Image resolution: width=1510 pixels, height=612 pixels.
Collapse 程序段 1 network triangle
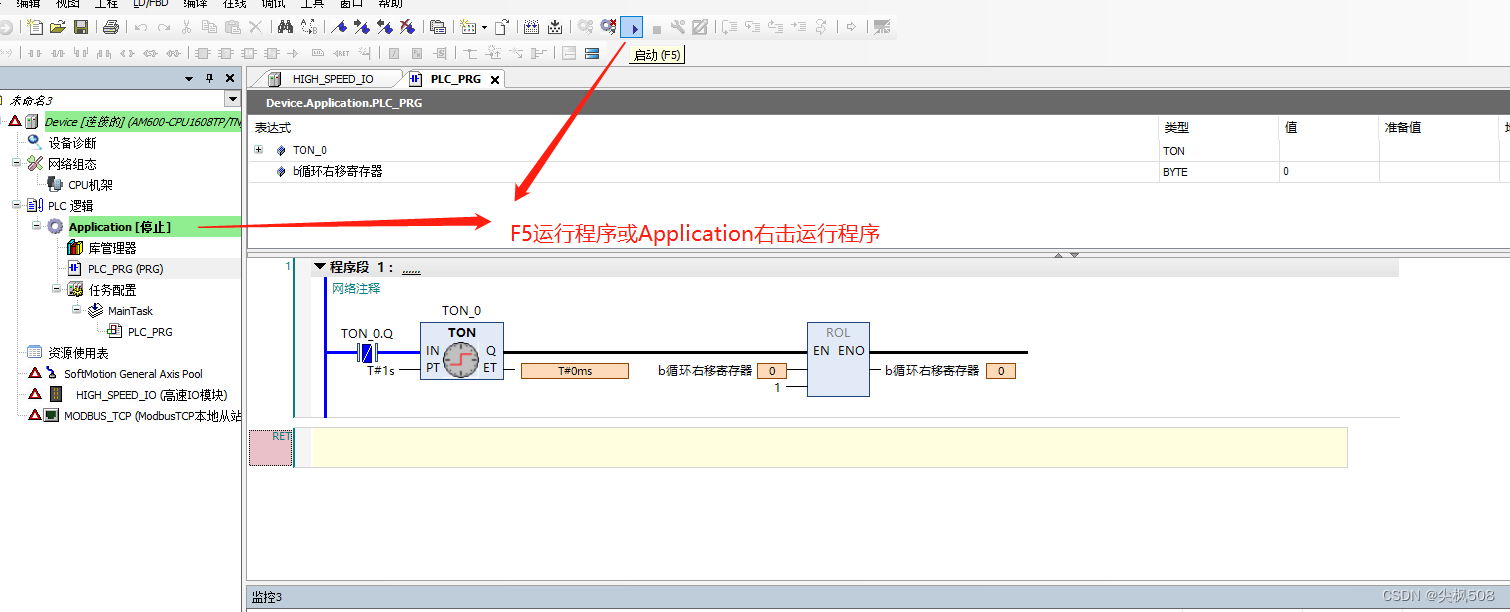coord(320,267)
